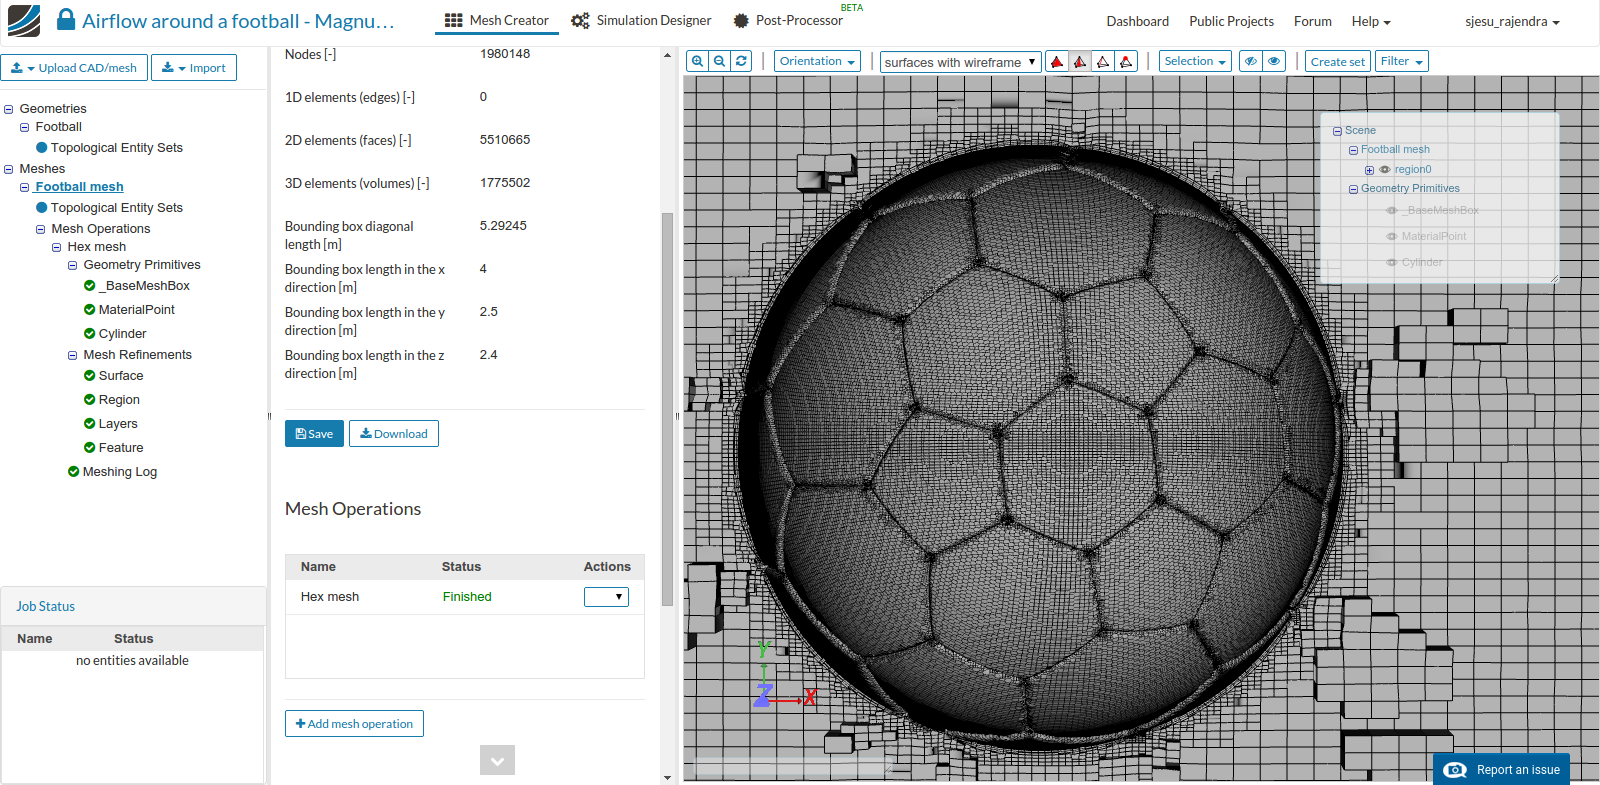Click the hide selection crossed-eye icon
The width and height of the screenshot is (1600, 785).
[1250, 61]
